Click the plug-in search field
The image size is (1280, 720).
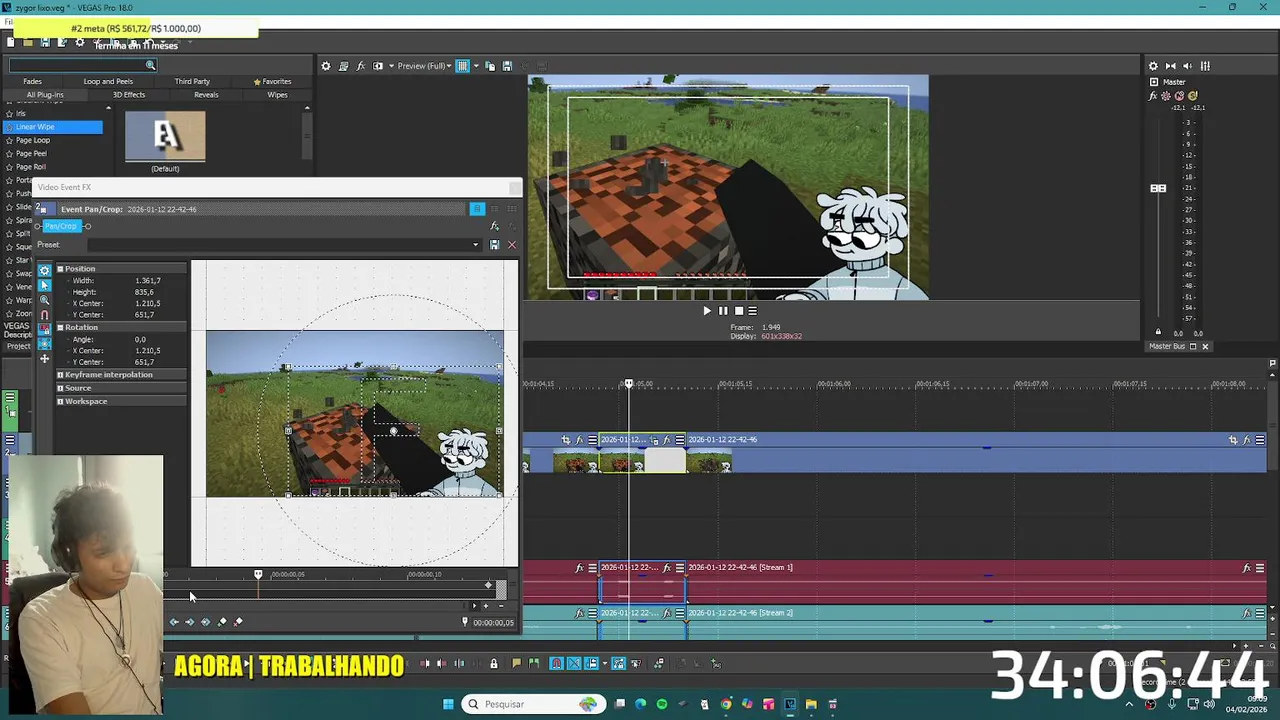coord(83,66)
